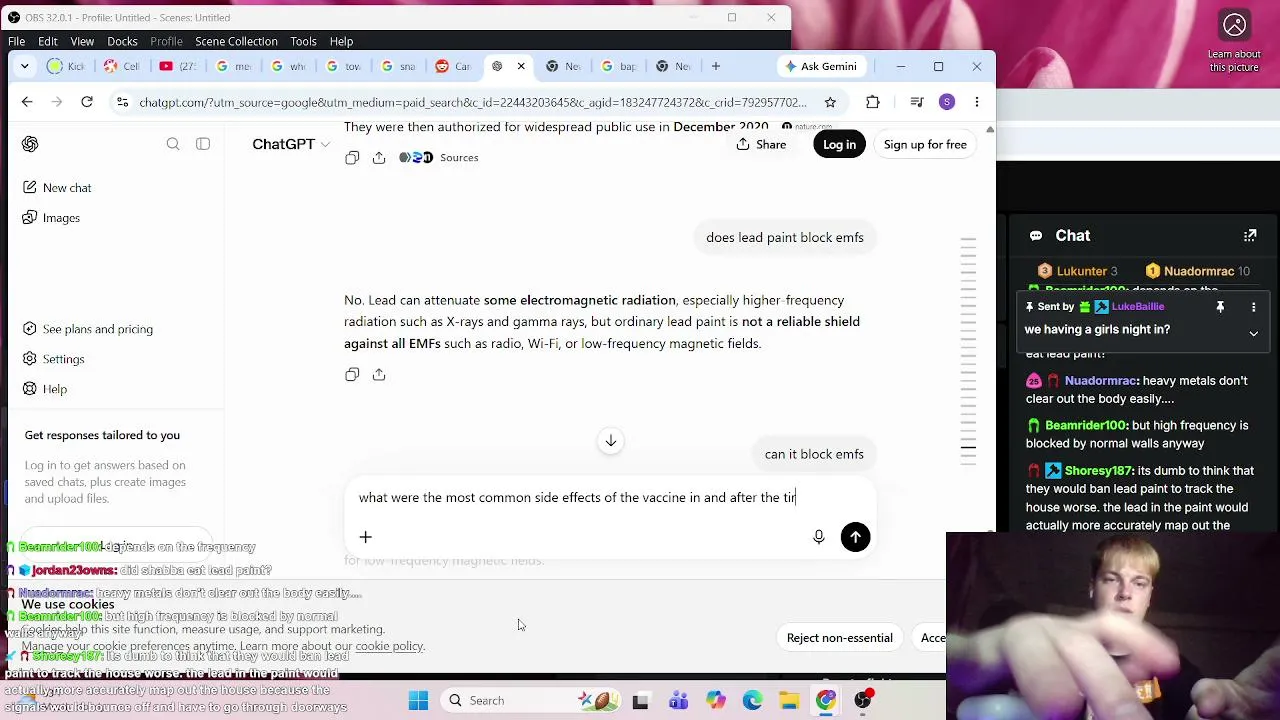The width and height of the screenshot is (1280, 720).
Task: Open Help in the ChatGPT sidebar
Action: [x=46, y=389]
